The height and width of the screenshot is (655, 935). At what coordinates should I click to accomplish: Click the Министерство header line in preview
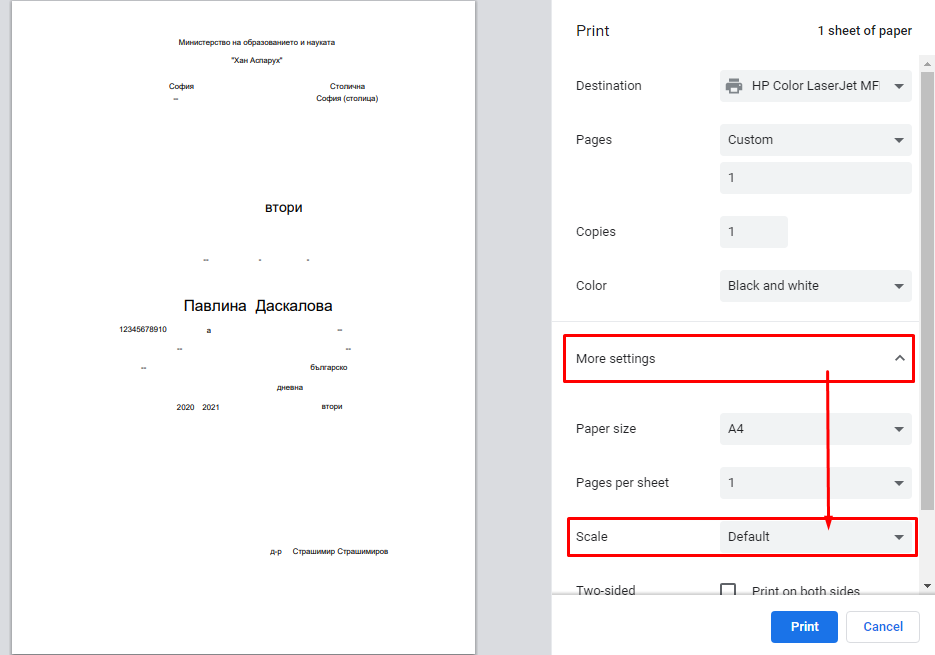(x=256, y=43)
